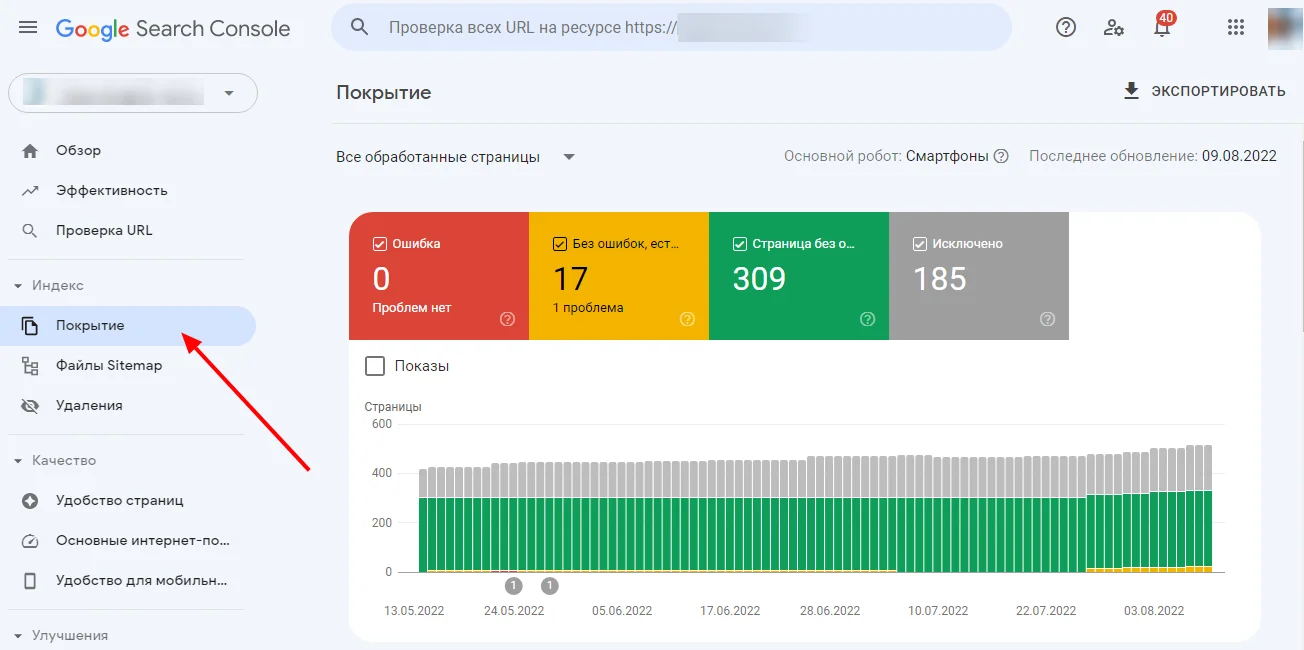Toggle the Ошибка checkbox
The image size is (1304, 650).
[x=380, y=244]
